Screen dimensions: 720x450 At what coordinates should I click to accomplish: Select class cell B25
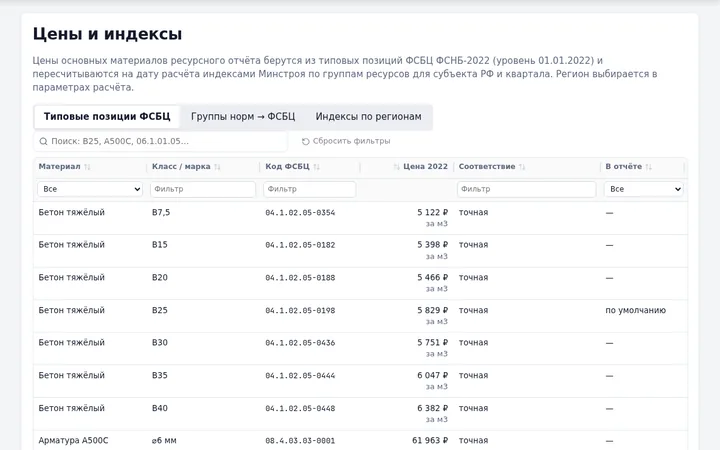[160, 310]
